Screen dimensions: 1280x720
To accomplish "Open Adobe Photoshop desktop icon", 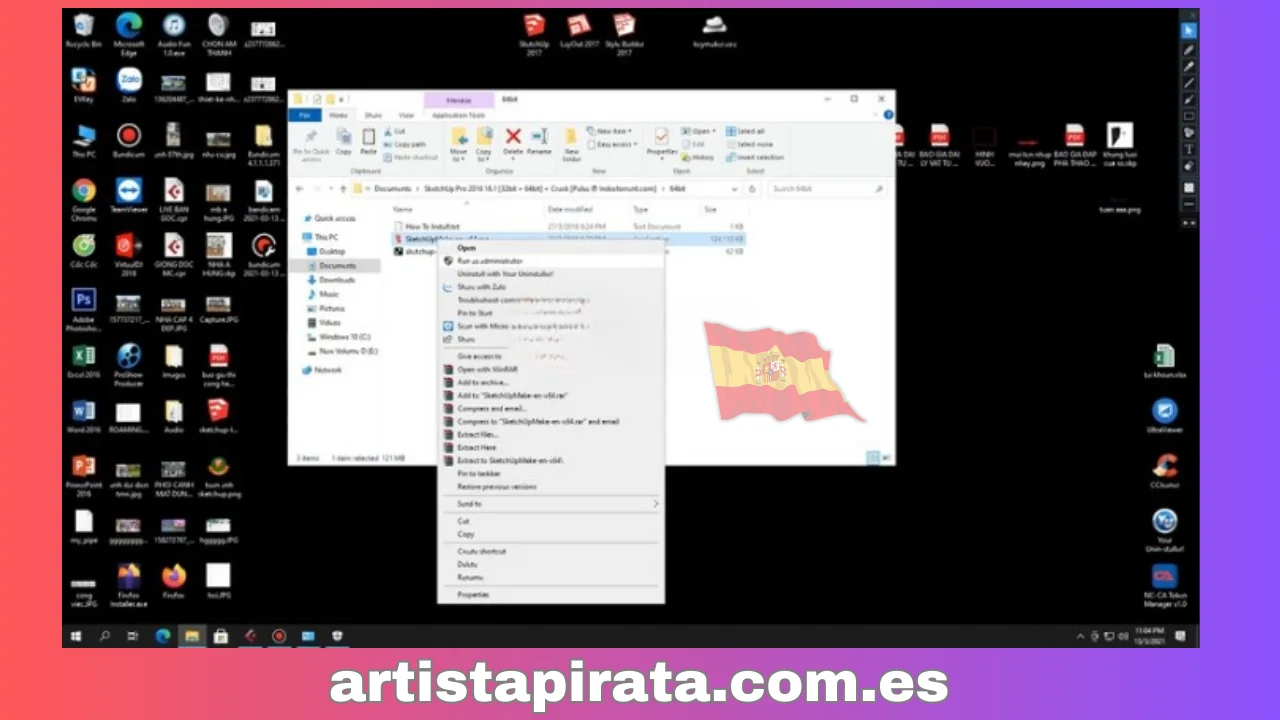I will (x=83, y=310).
